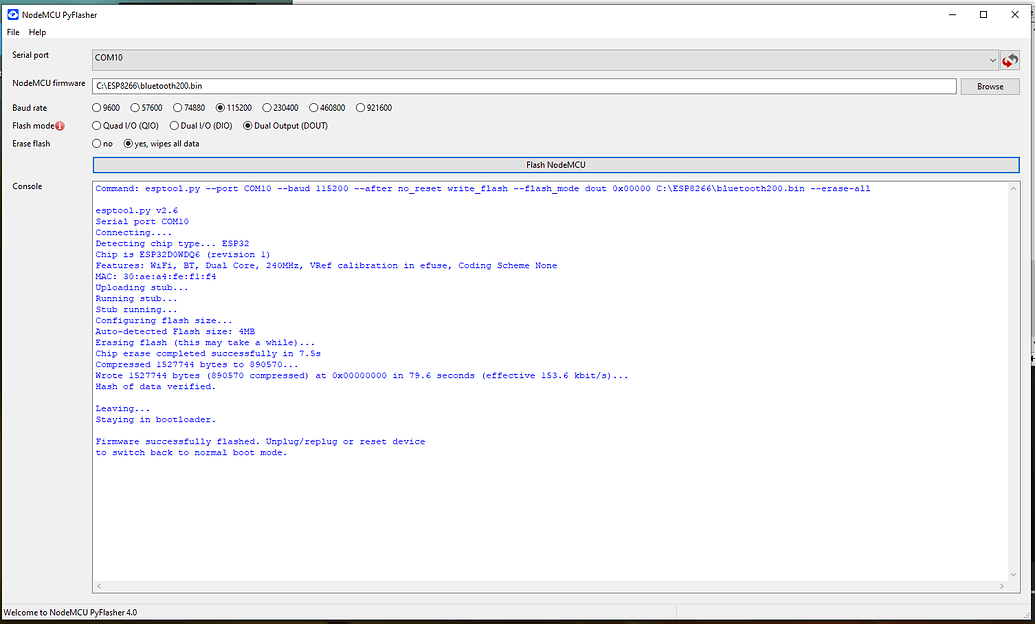Open the Help menu
This screenshot has height=624, width=1035.
coord(37,32)
